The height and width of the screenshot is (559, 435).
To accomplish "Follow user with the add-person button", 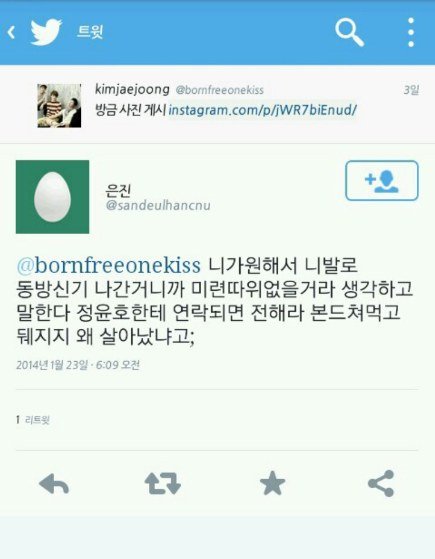I will pos(382,180).
